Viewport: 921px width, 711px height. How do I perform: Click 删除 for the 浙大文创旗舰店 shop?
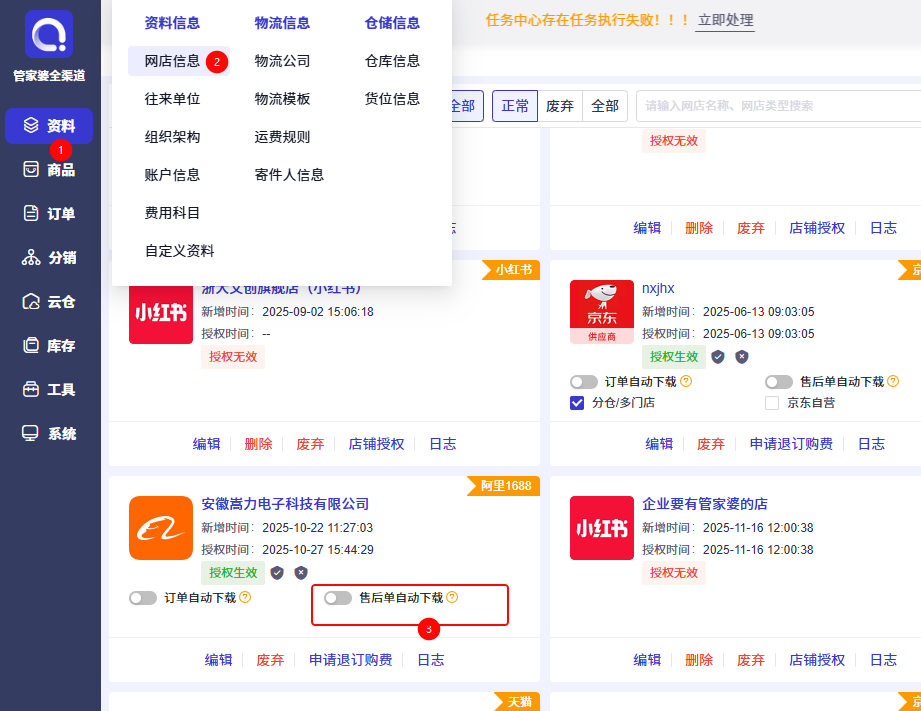pos(258,444)
